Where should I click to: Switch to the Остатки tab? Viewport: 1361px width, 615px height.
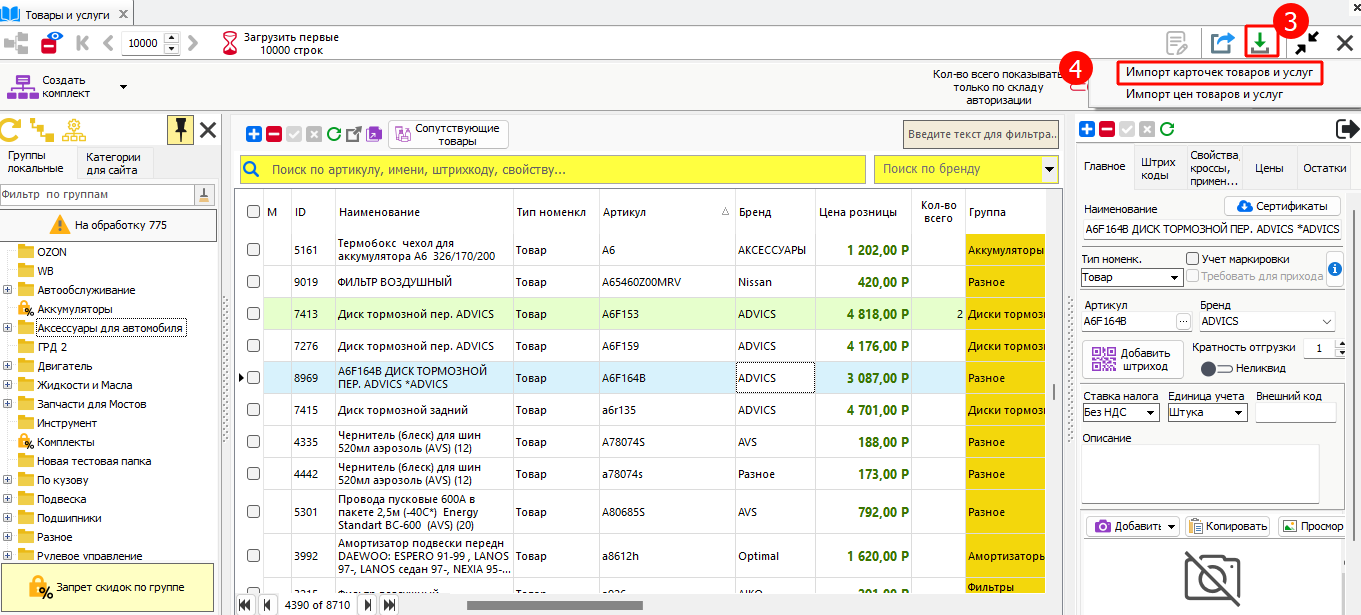pyautogui.click(x=1324, y=168)
